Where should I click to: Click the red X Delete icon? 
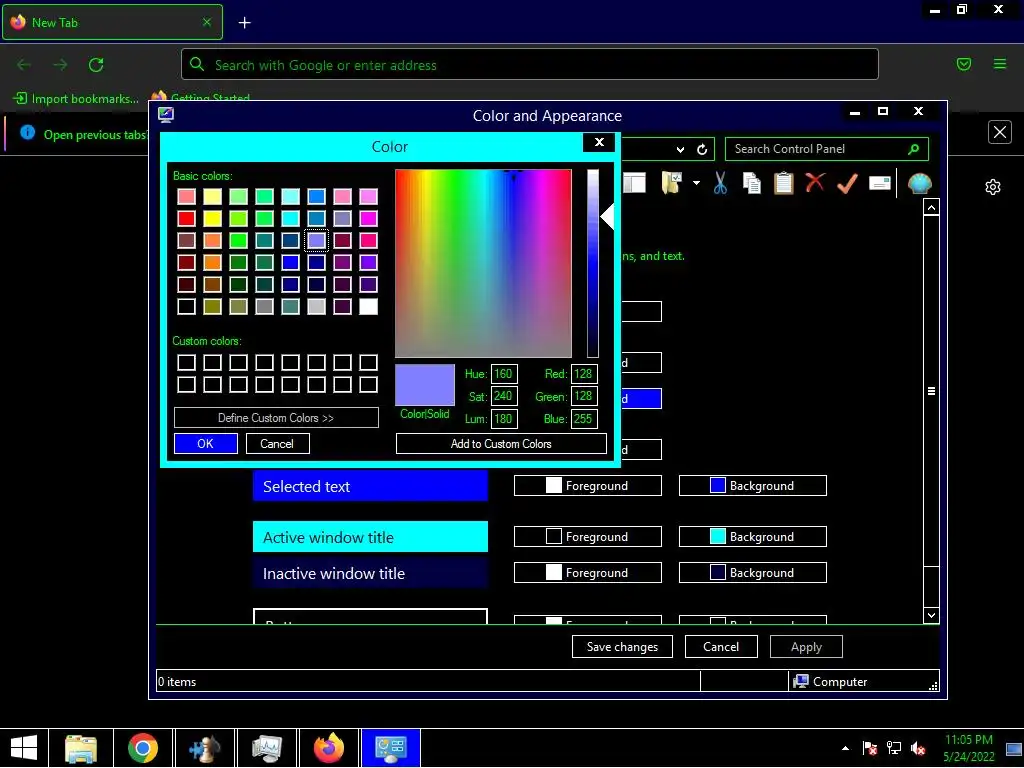click(815, 182)
